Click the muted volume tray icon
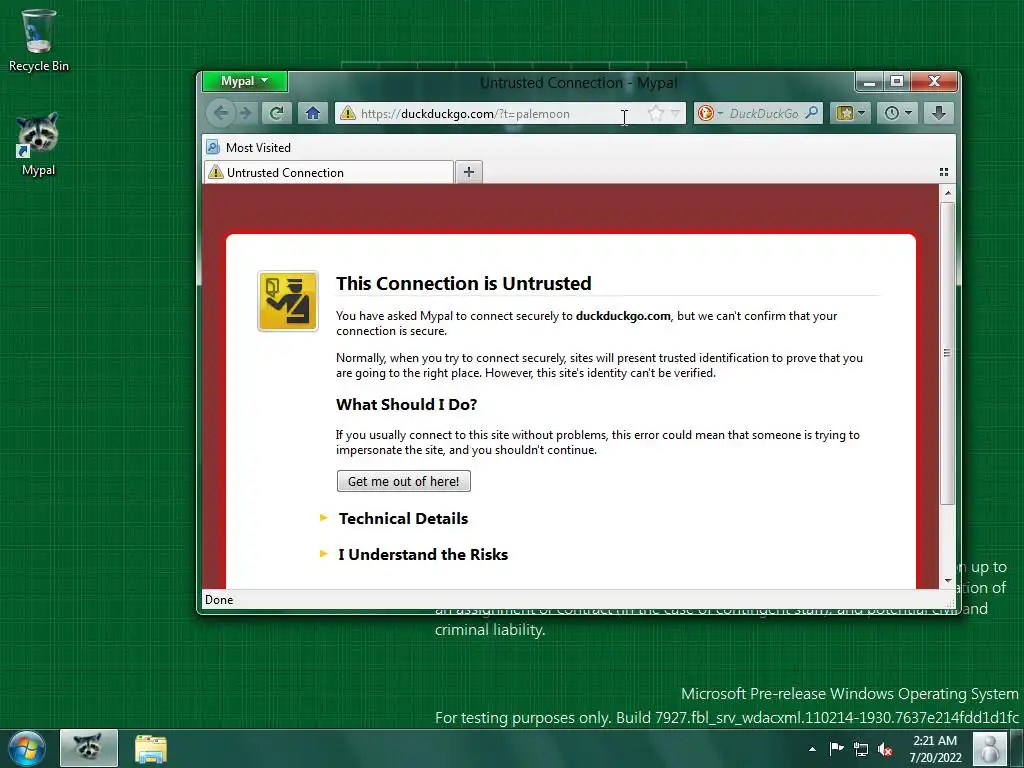The image size is (1024, 768). coord(885,750)
